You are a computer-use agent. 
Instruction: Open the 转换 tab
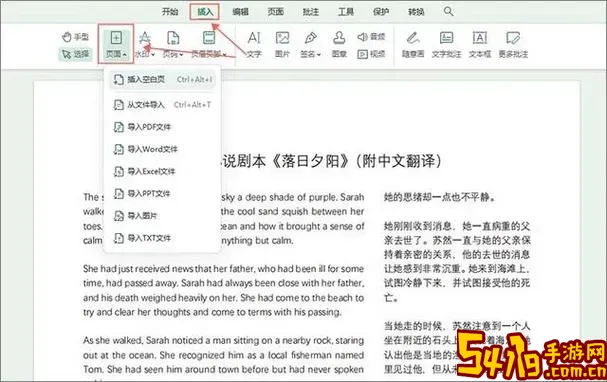point(416,12)
